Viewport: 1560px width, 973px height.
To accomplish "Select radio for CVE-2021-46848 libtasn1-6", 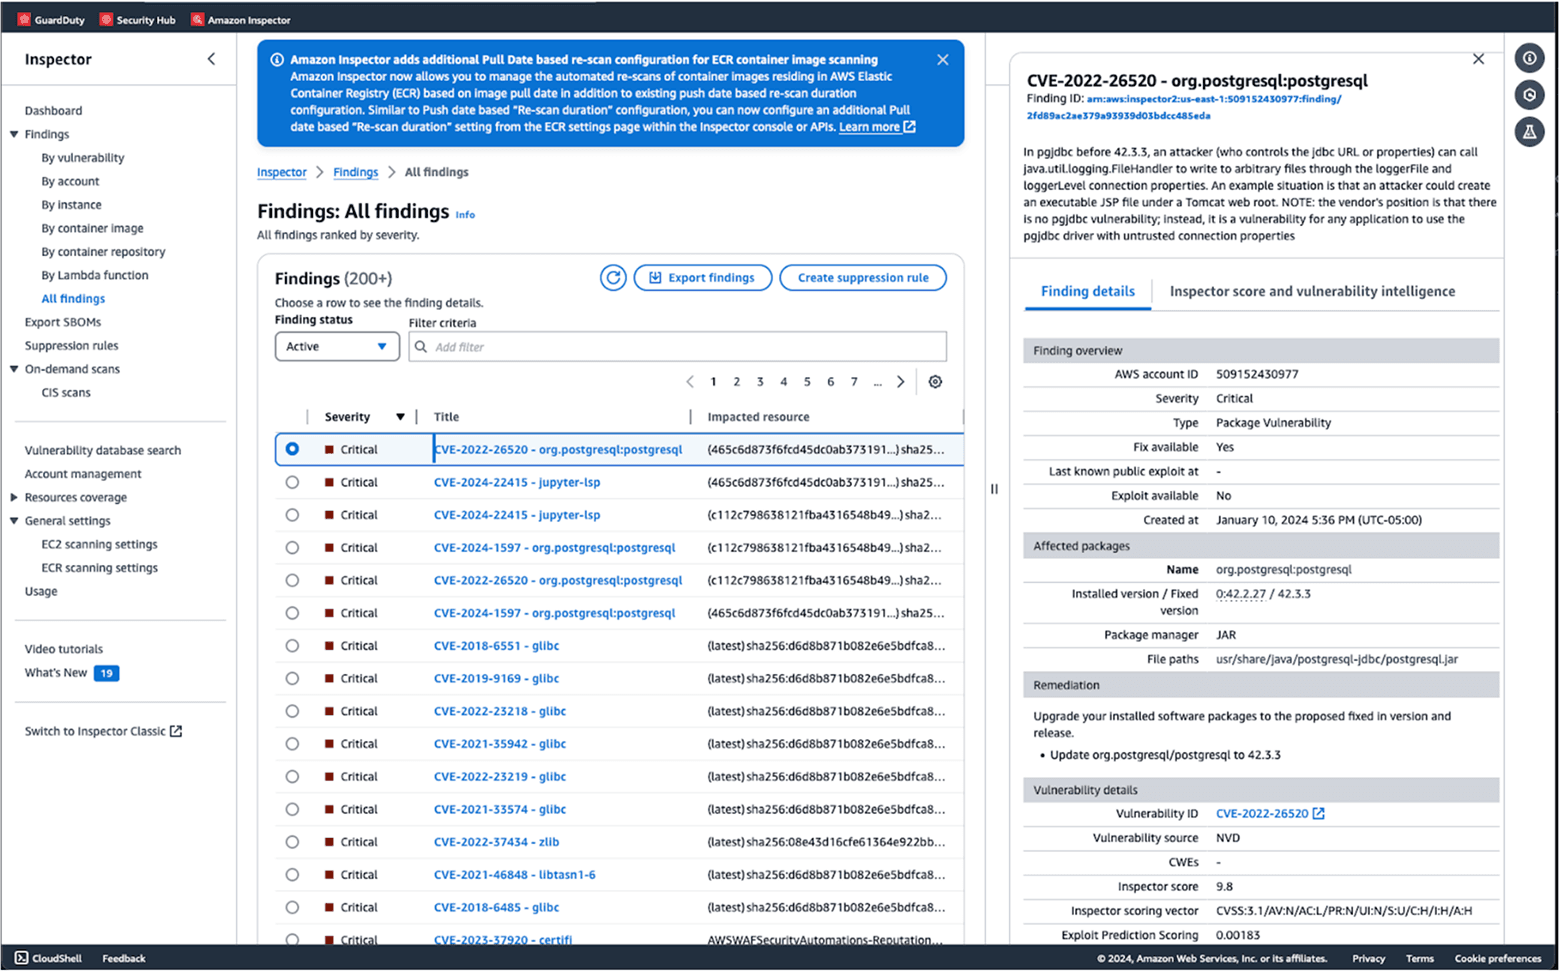I will coord(292,875).
